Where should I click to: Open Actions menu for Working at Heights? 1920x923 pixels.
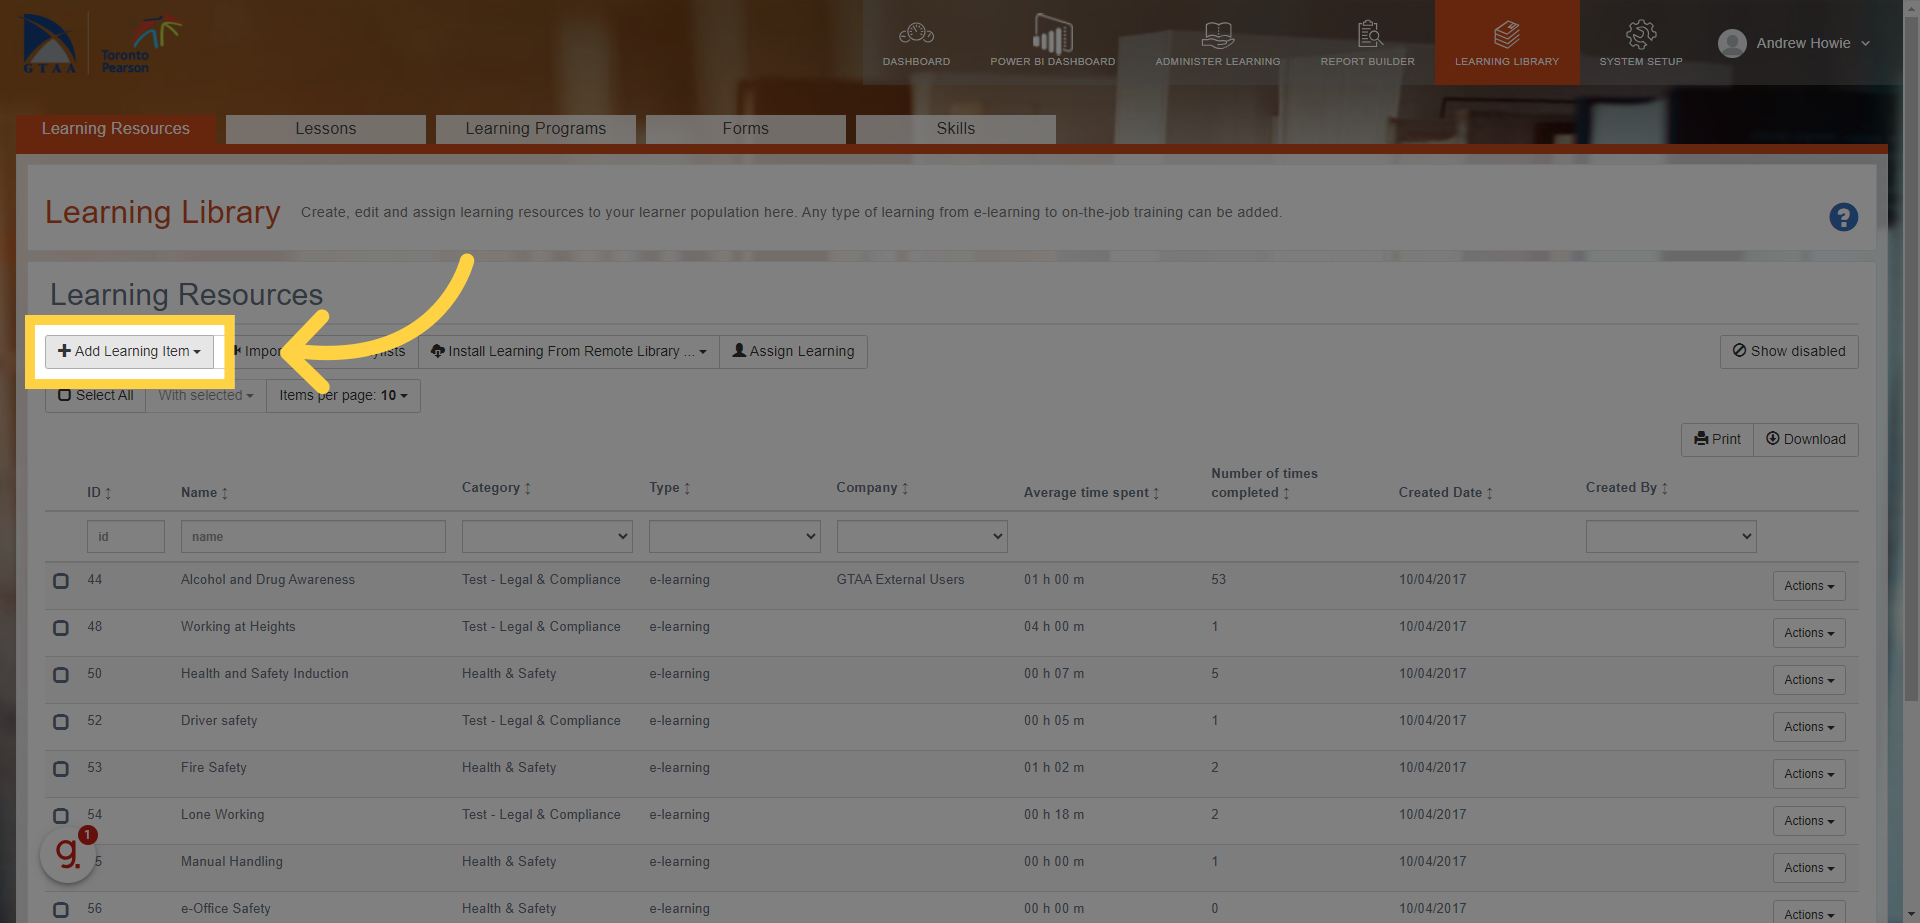pyautogui.click(x=1809, y=633)
